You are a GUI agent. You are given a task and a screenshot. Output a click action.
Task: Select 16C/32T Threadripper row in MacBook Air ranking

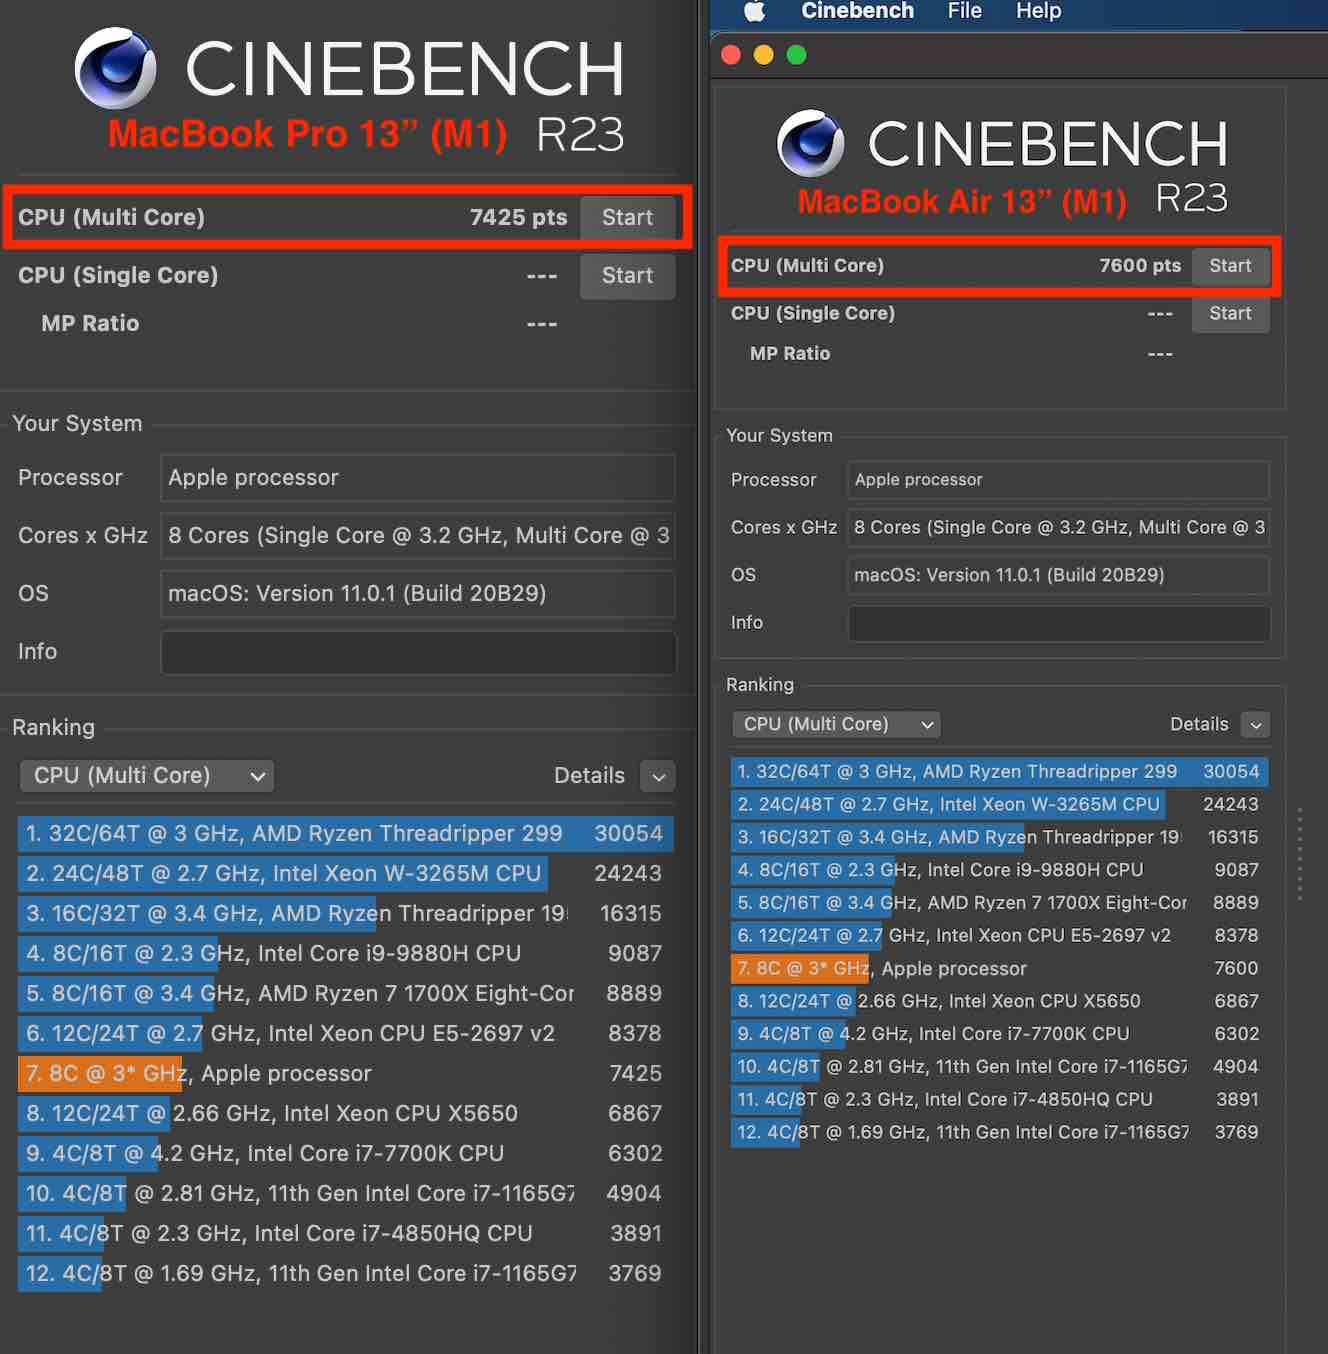[x=1000, y=838]
